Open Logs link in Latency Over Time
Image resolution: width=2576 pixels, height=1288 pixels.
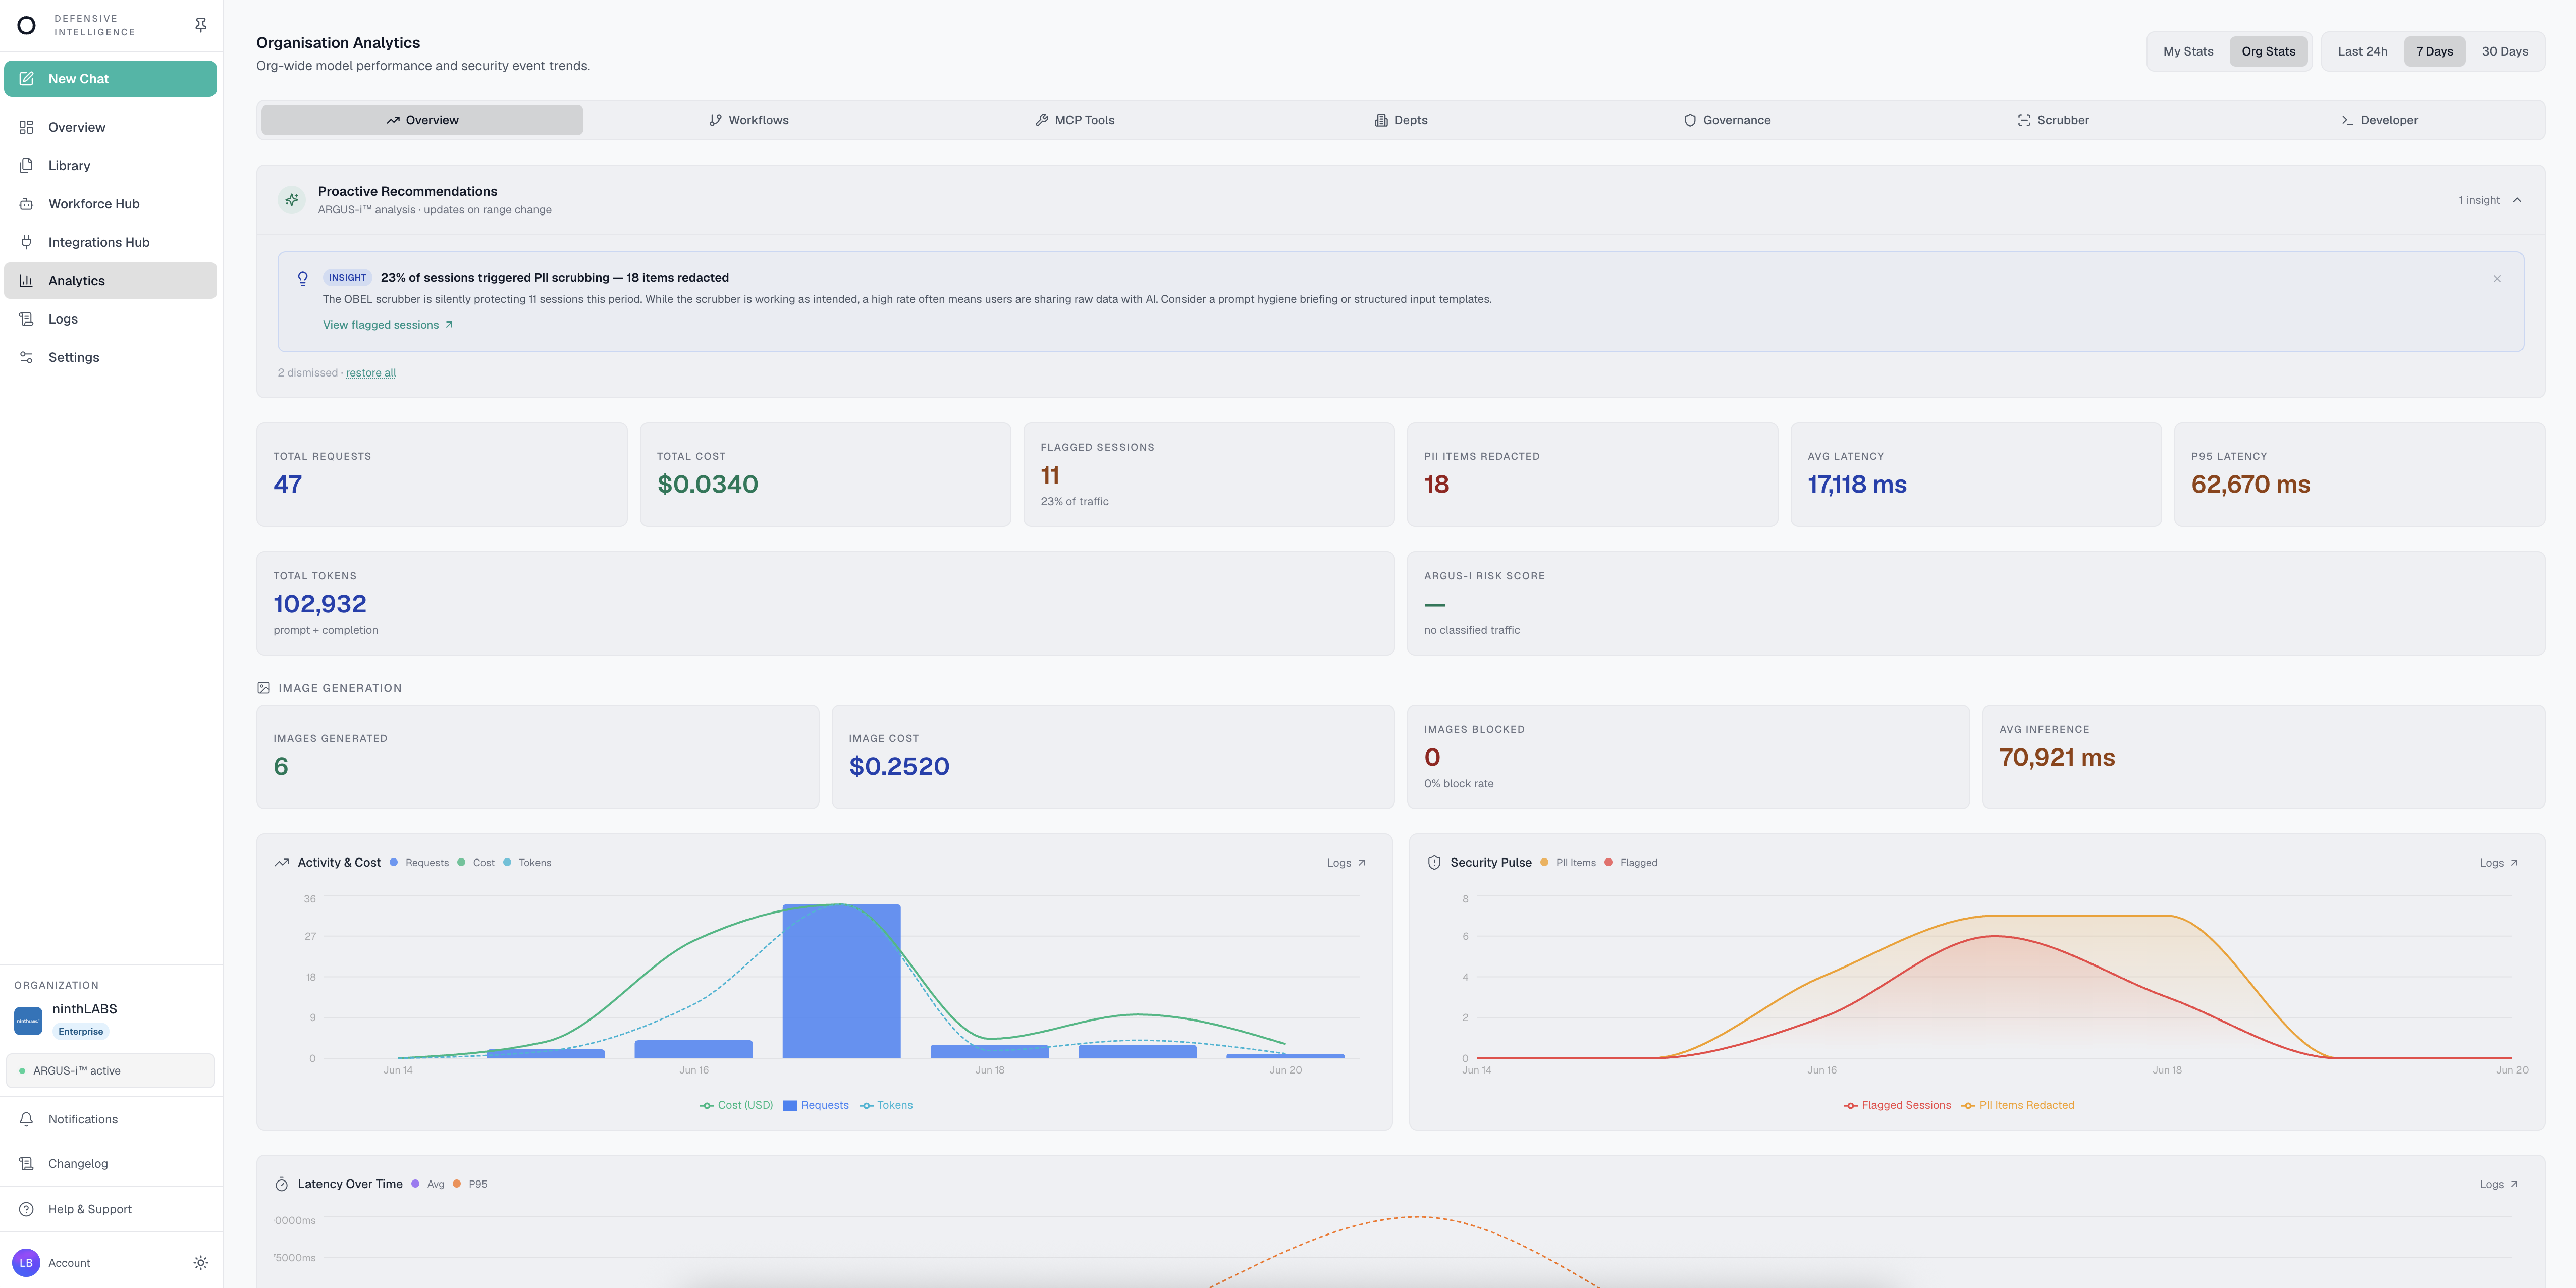pos(2498,1184)
